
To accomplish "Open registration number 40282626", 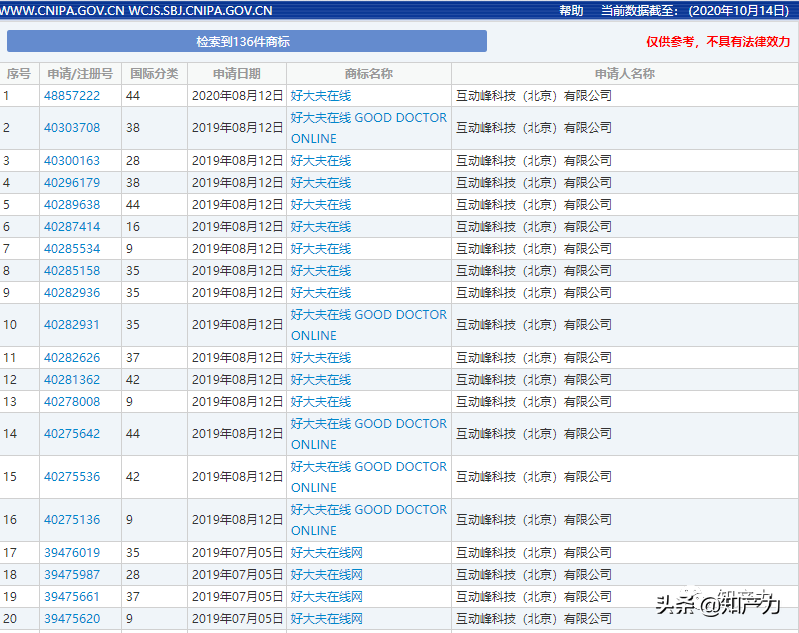I will point(72,358).
